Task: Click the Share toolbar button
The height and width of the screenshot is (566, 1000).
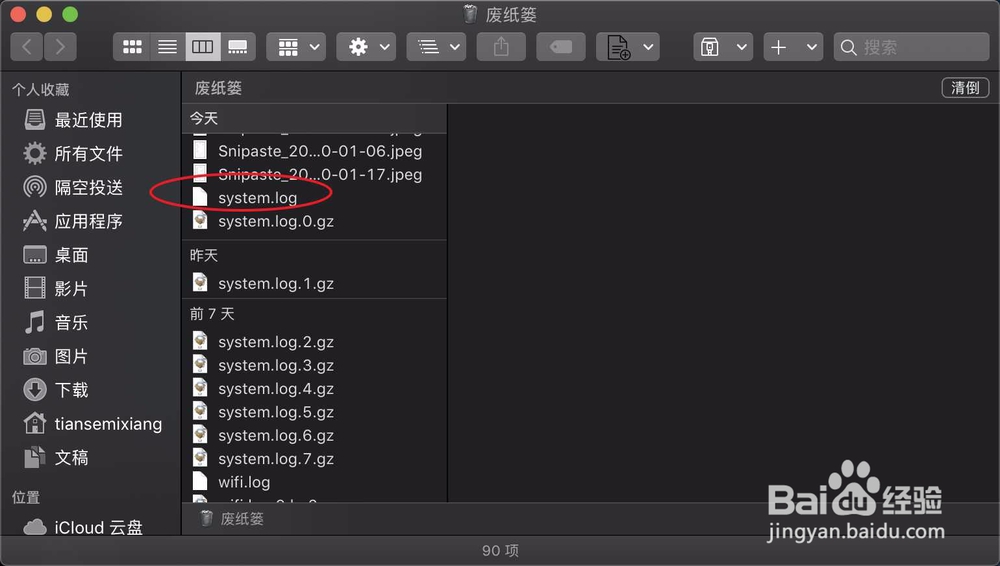Action: tap(501, 47)
